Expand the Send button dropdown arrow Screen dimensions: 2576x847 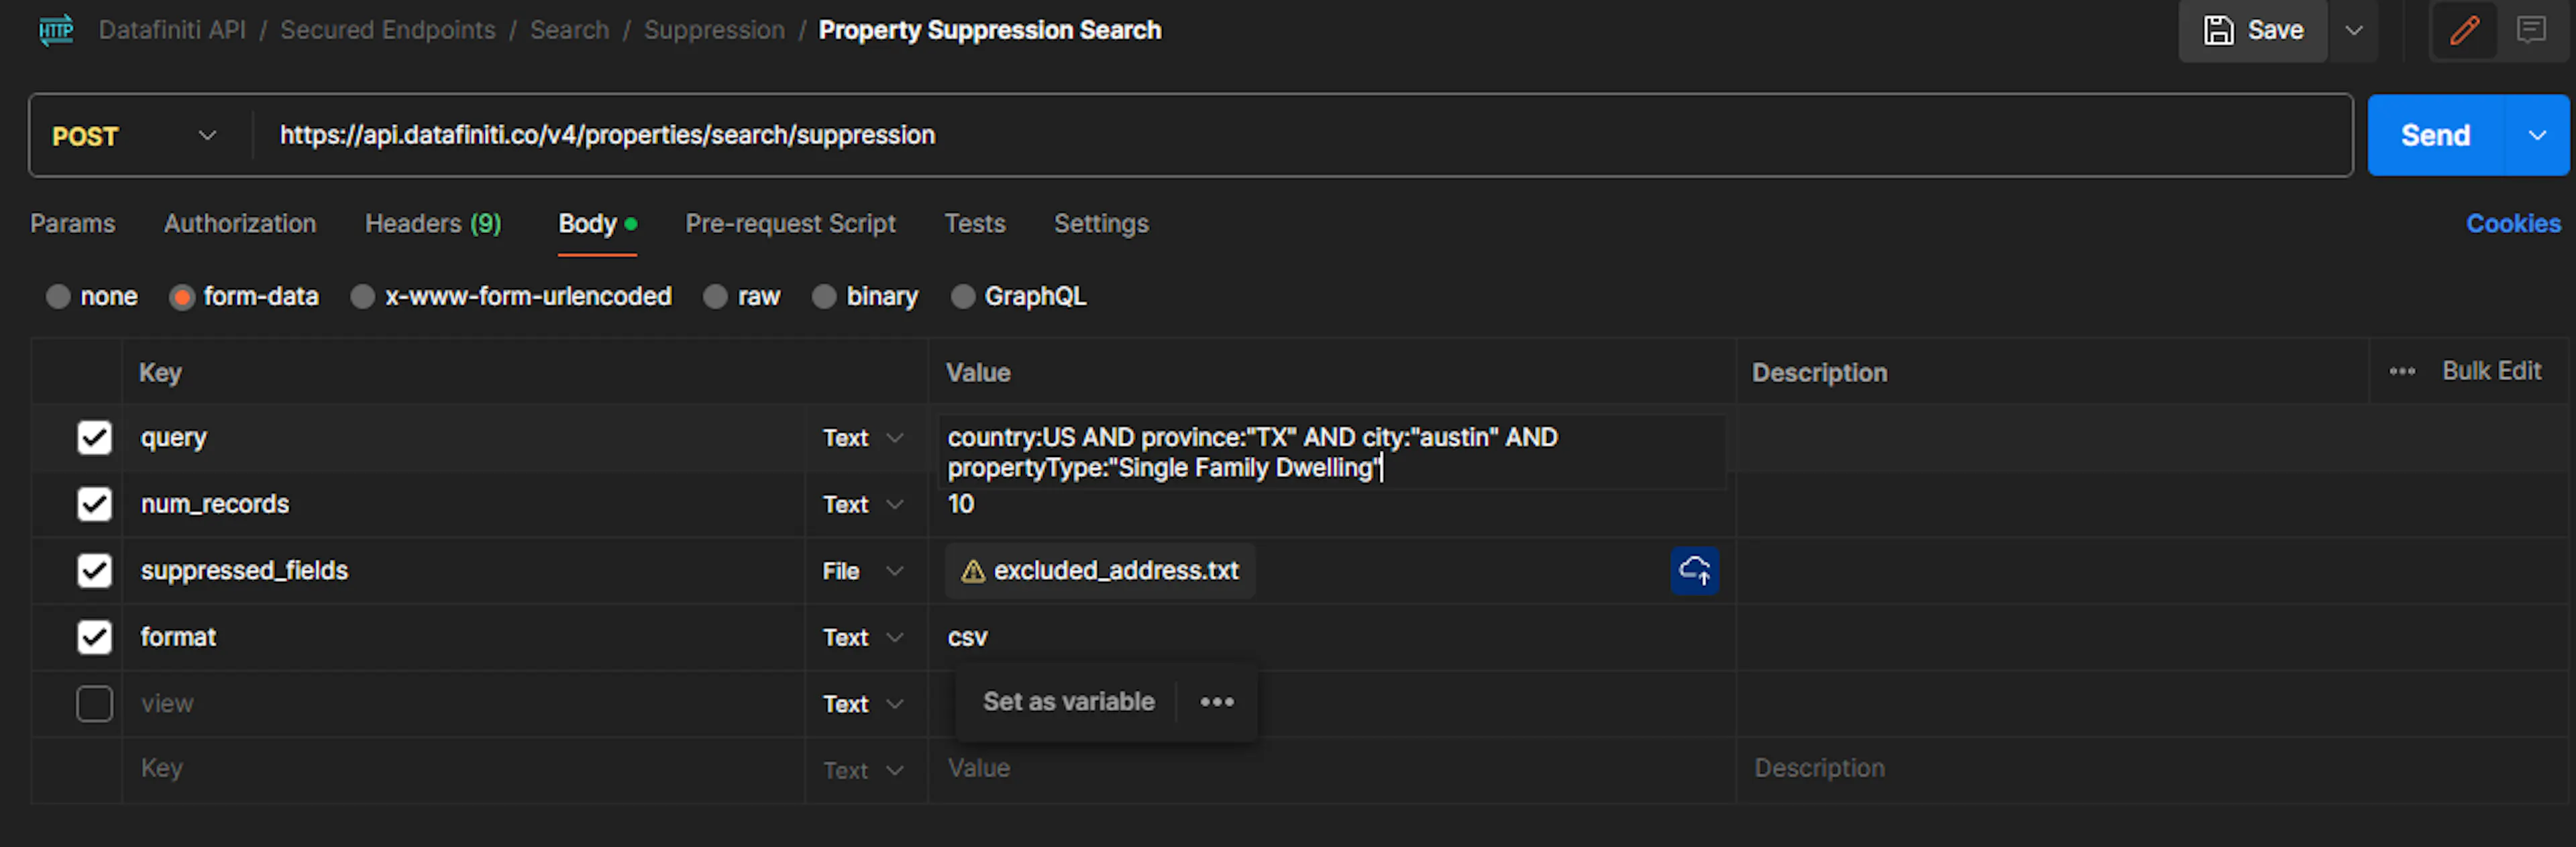[2537, 135]
